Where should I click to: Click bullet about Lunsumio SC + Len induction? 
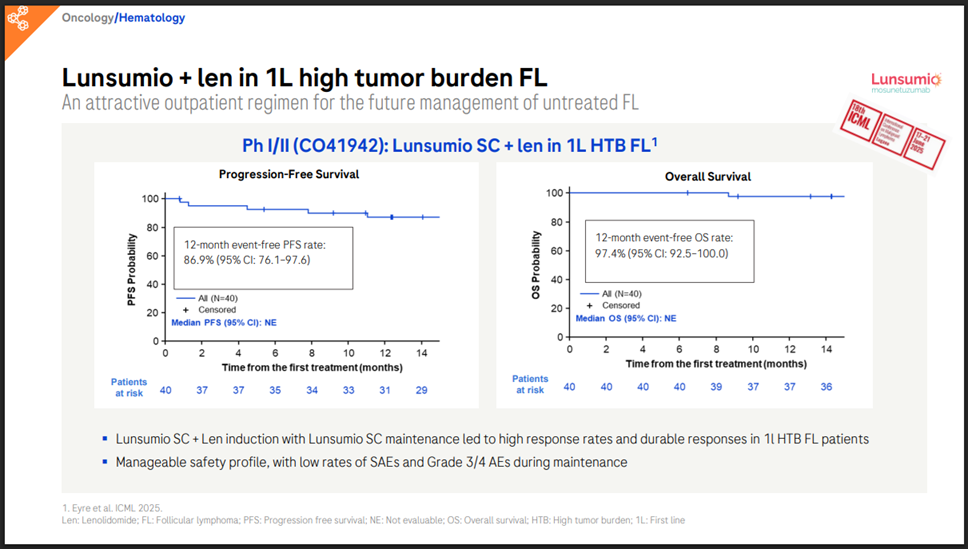(x=492, y=439)
